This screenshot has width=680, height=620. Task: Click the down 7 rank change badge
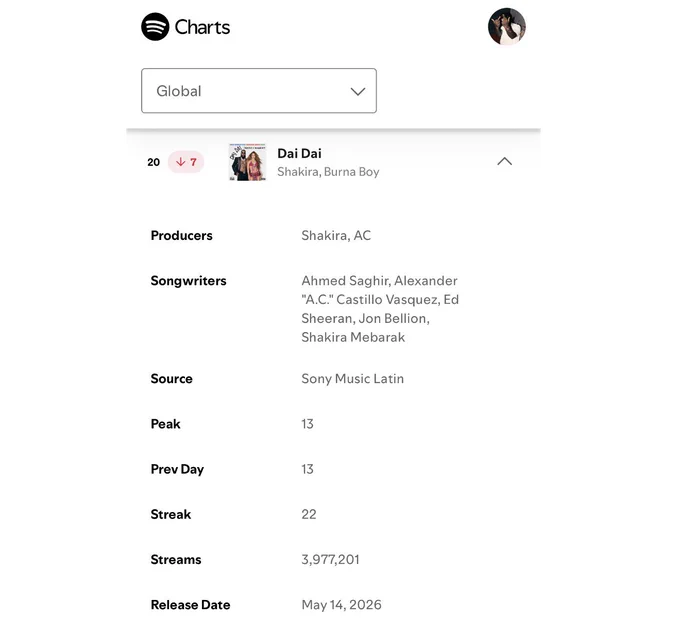pos(186,162)
